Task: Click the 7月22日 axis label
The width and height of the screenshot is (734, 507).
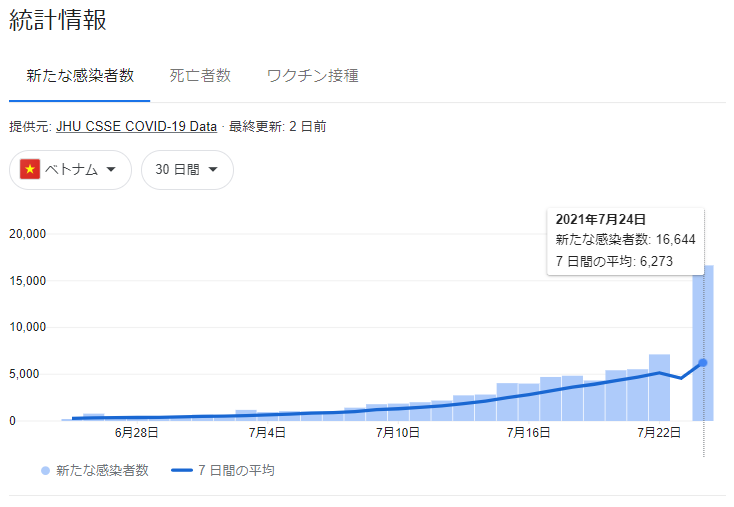Action: (659, 433)
